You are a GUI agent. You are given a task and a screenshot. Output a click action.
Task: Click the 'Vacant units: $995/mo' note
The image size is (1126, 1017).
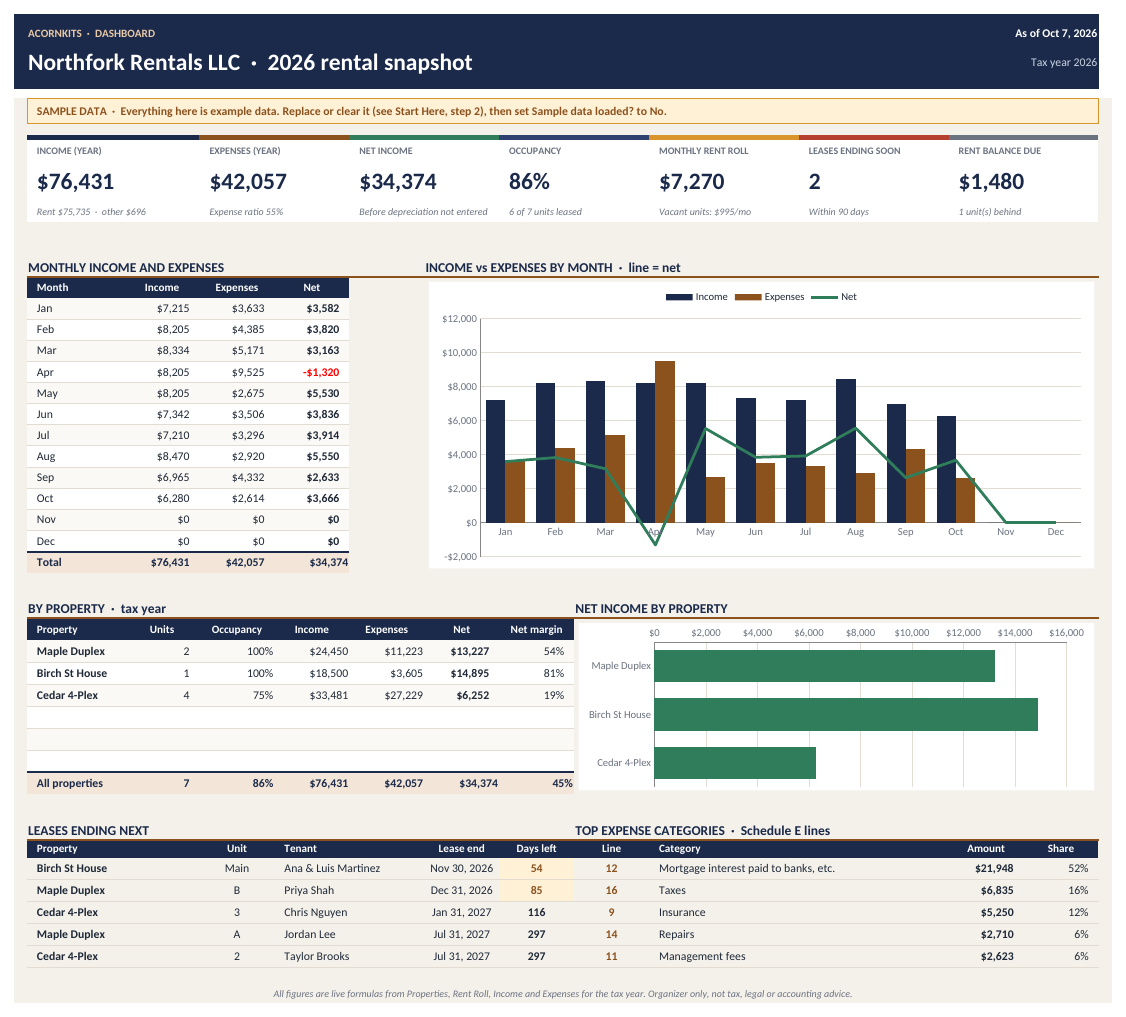click(x=705, y=212)
